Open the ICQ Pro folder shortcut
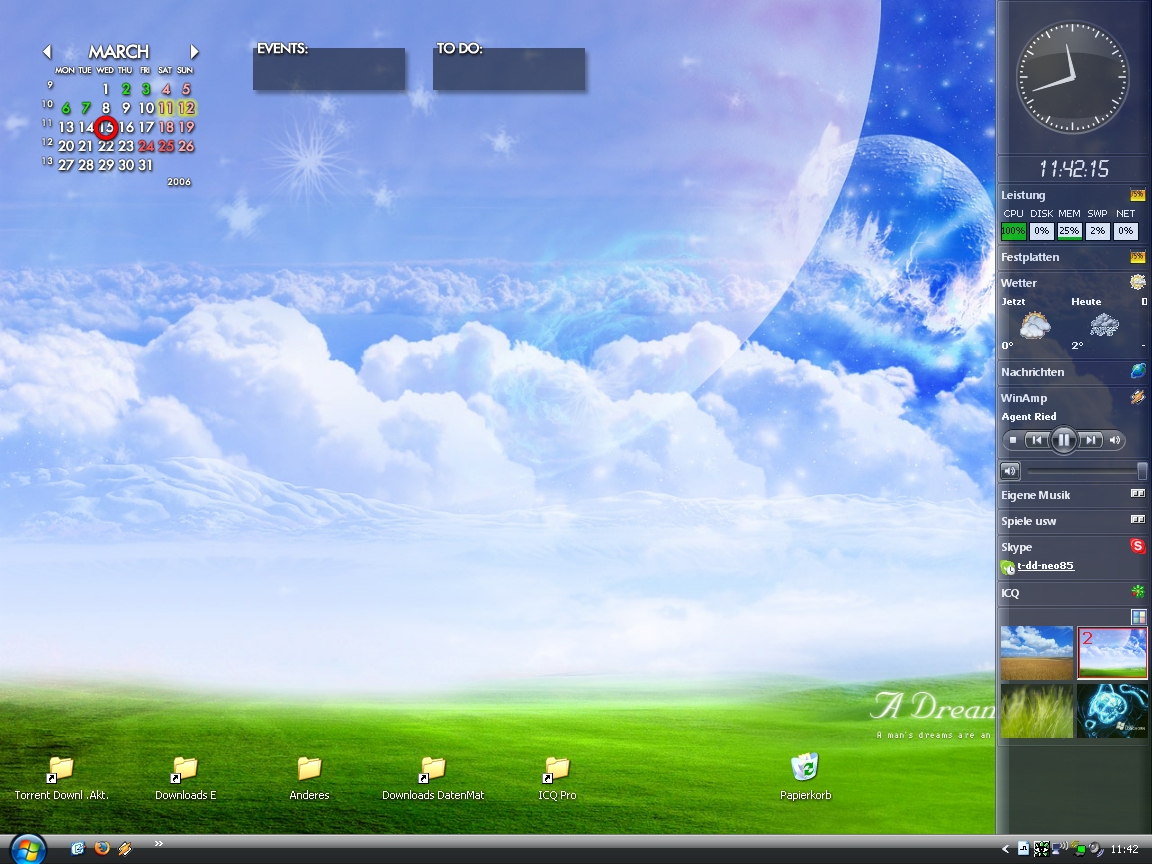The height and width of the screenshot is (864, 1152). 556,769
